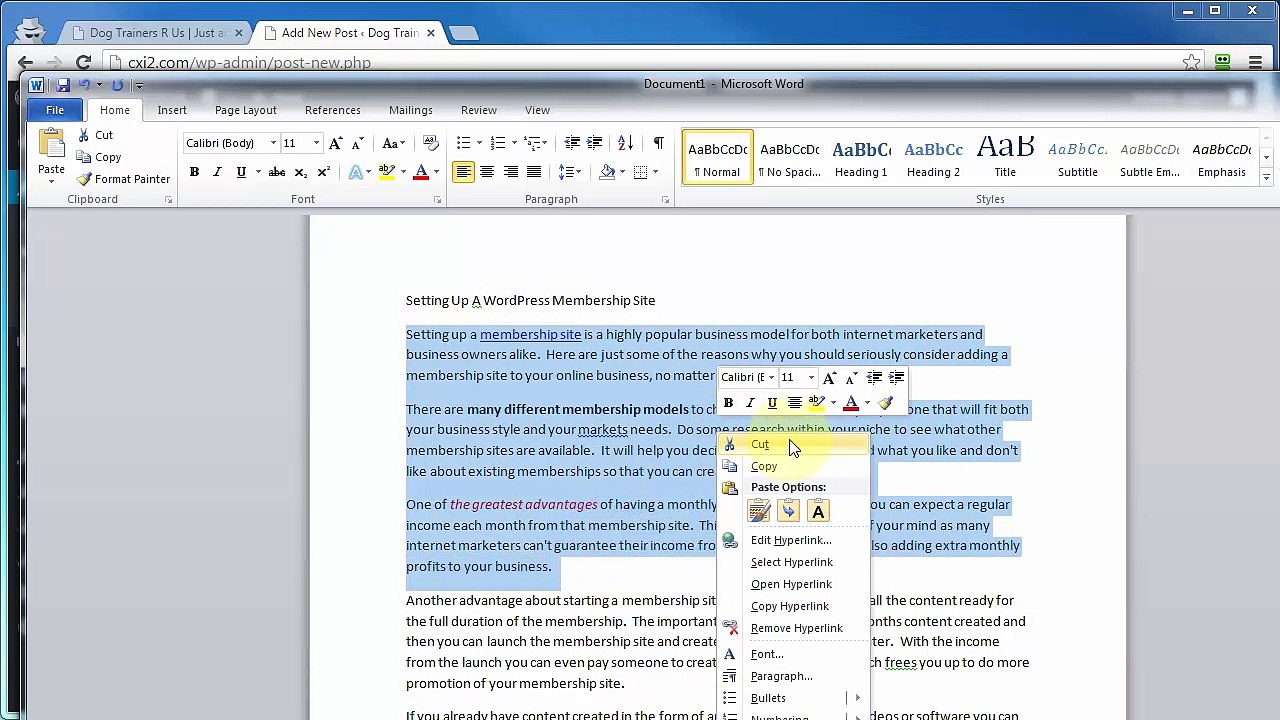Image resolution: width=1280 pixels, height=720 pixels.
Task: Toggle Align Text Left in the ribbon
Action: point(463,172)
